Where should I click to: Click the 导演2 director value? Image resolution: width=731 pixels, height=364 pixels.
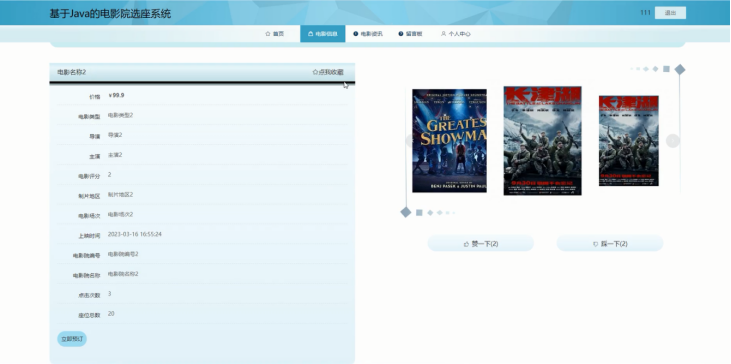click(x=115, y=135)
